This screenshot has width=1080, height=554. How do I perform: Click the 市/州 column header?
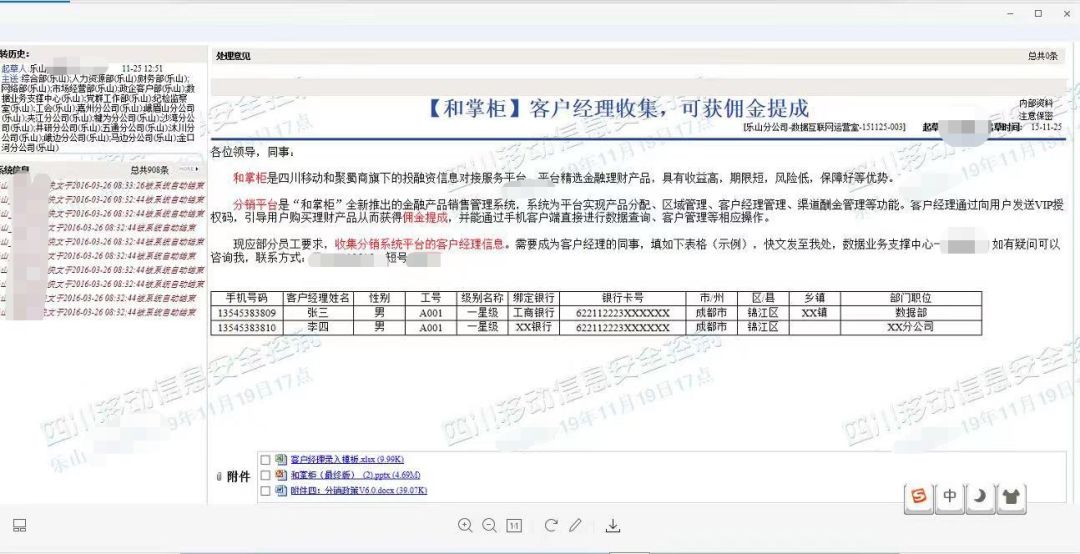click(x=712, y=298)
